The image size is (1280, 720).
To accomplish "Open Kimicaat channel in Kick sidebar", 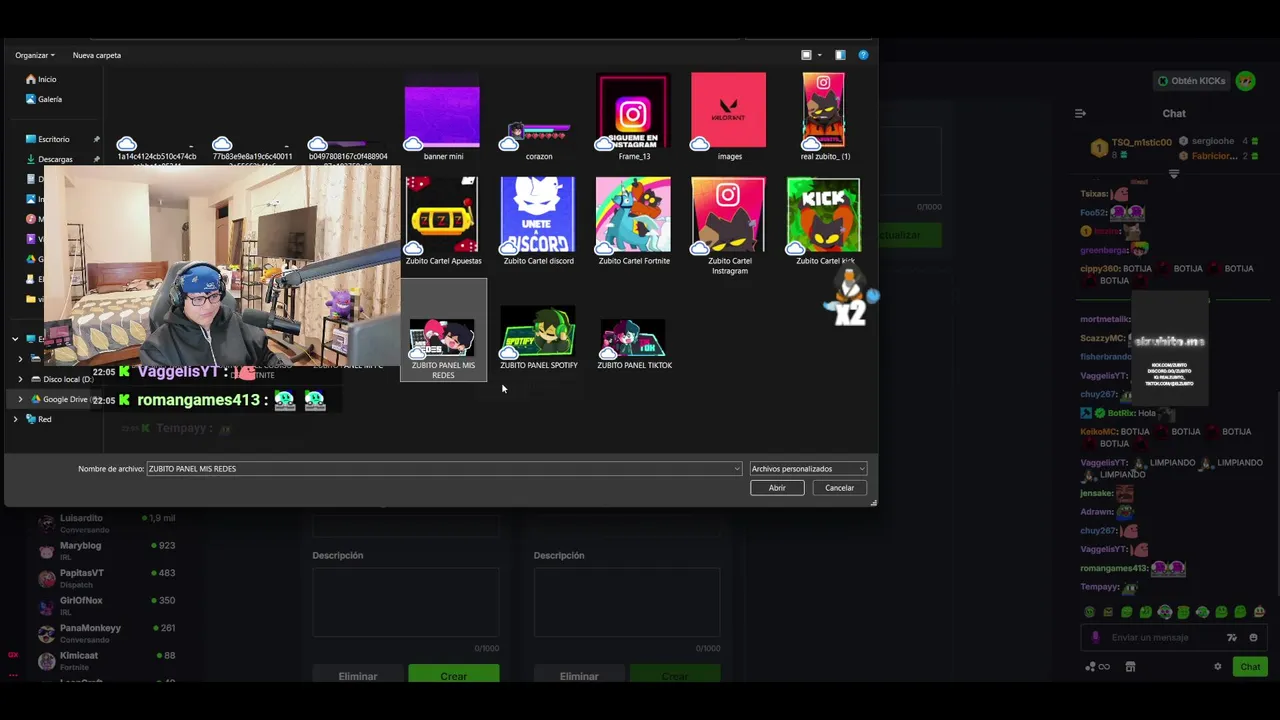I will 105,660.
